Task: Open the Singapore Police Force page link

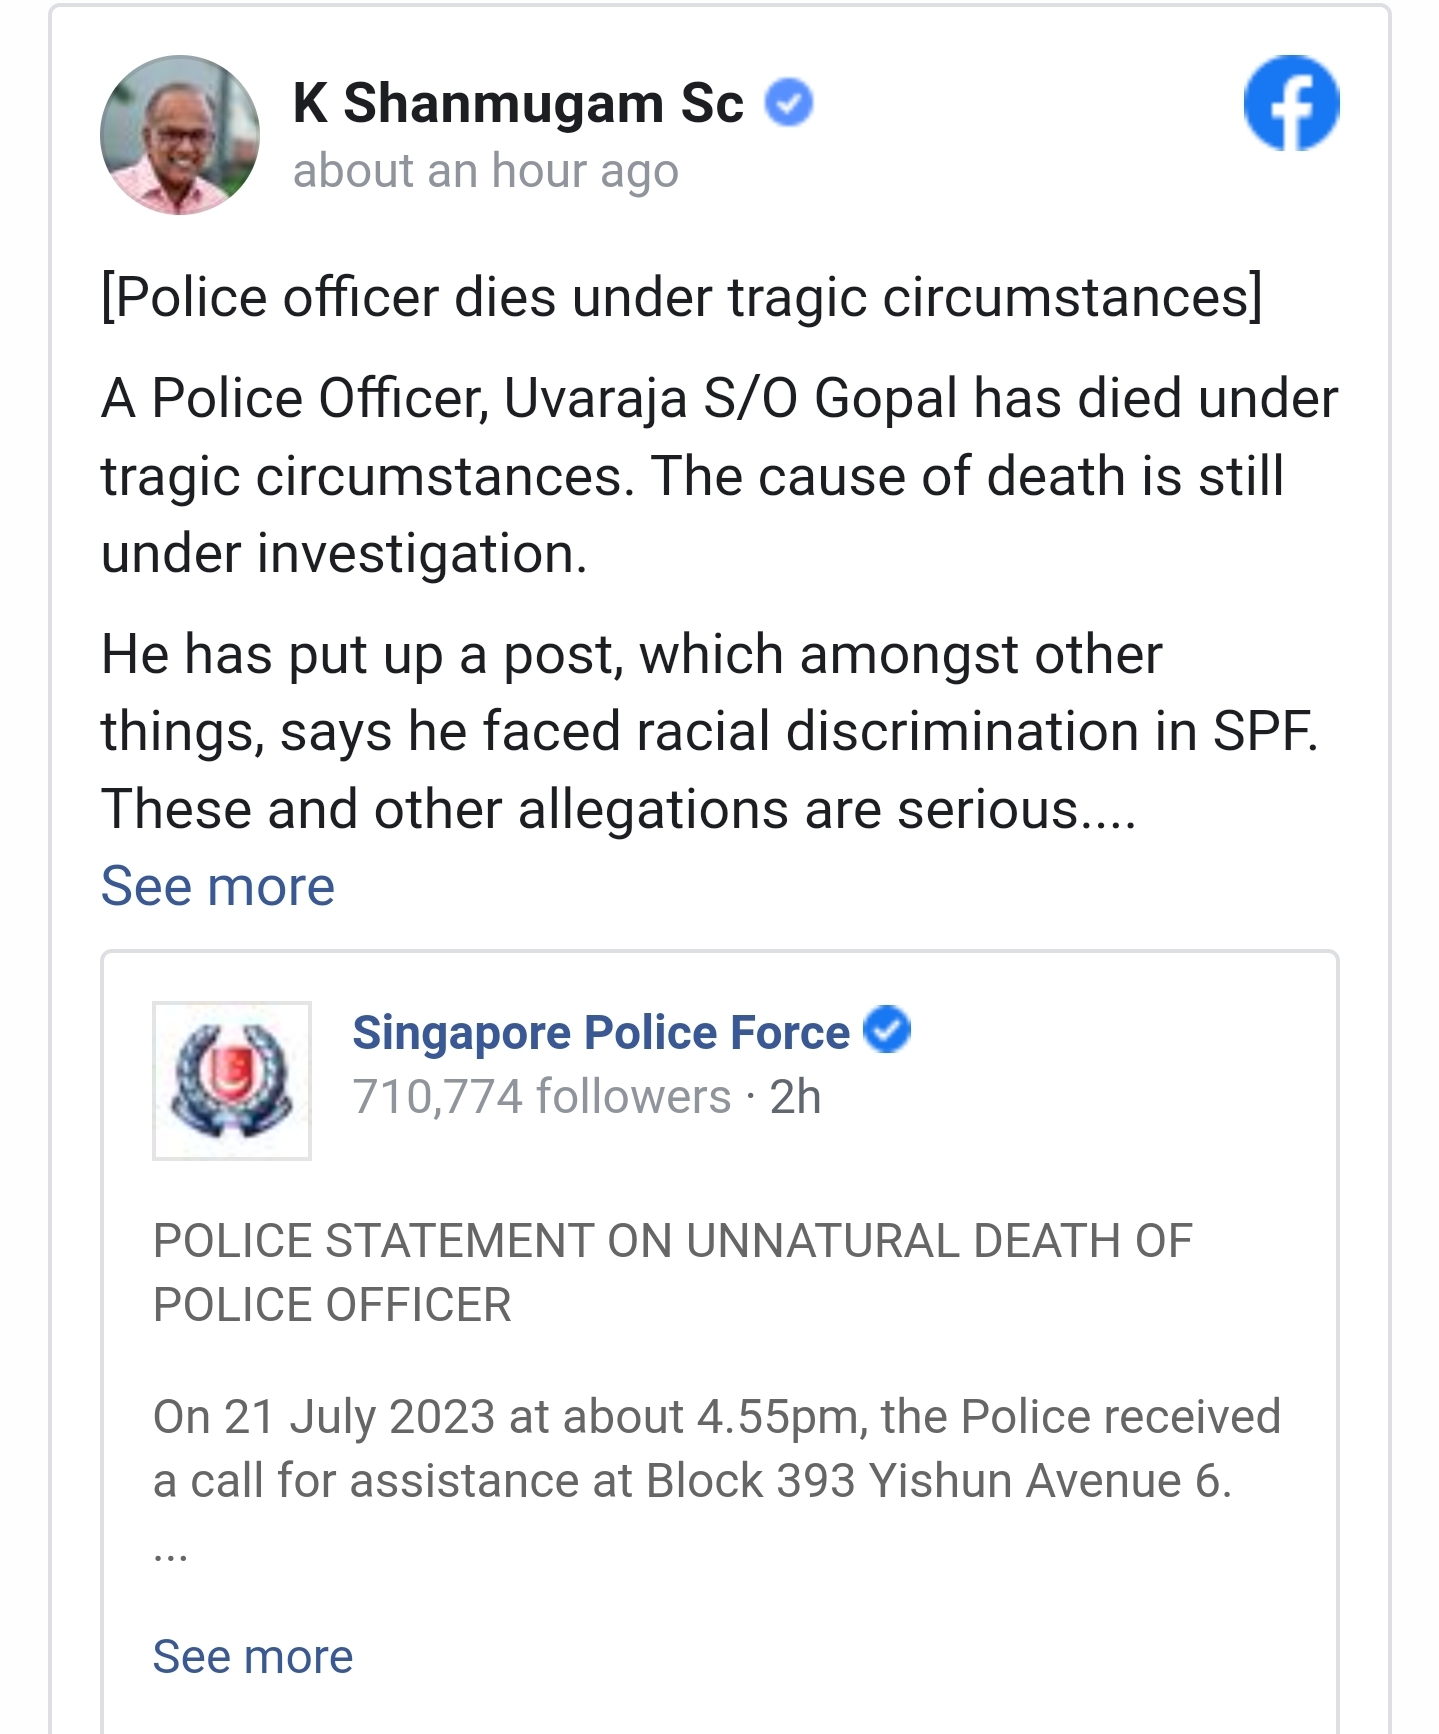Action: [x=601, y=1032]
